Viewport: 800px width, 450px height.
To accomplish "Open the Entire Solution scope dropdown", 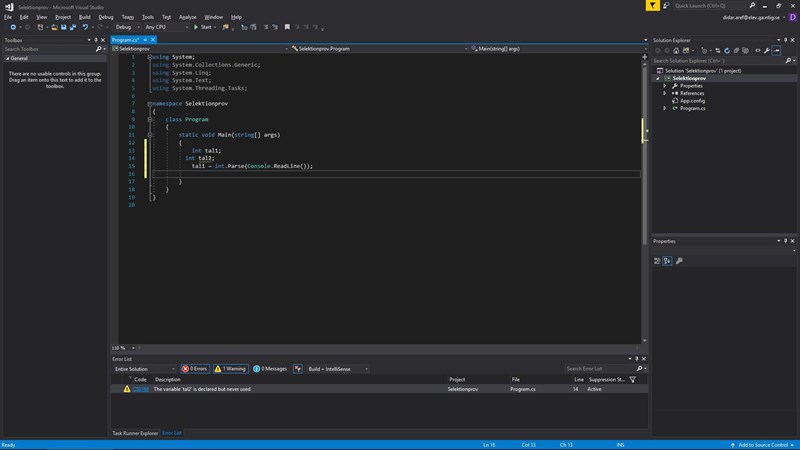I will (144, 368).
